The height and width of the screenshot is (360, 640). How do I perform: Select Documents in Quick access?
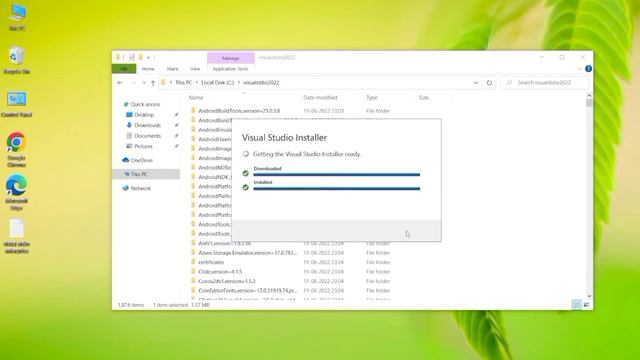(147, 136)
